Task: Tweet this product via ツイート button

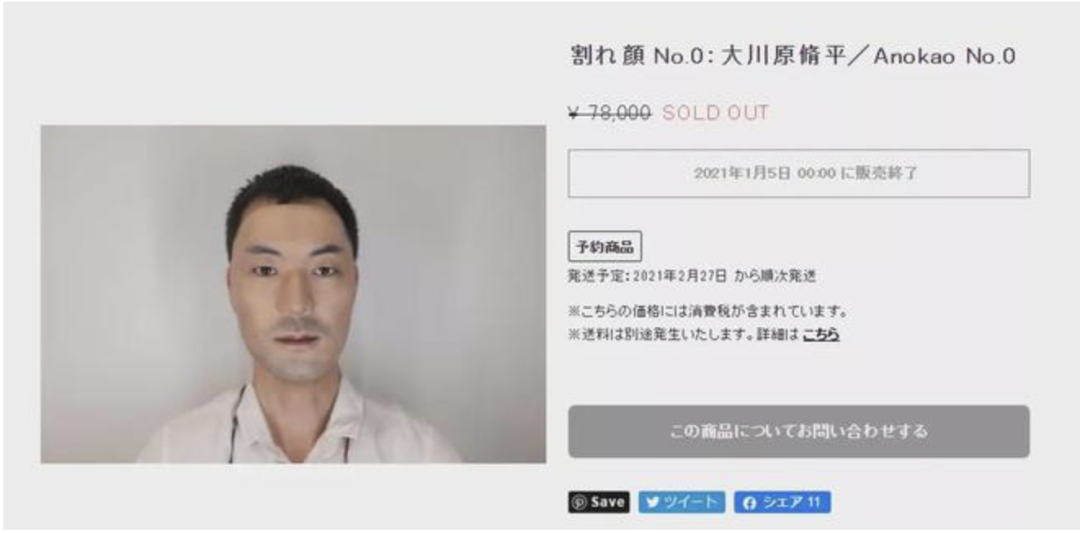Action: pyautogui.click(x=681, y=502)
